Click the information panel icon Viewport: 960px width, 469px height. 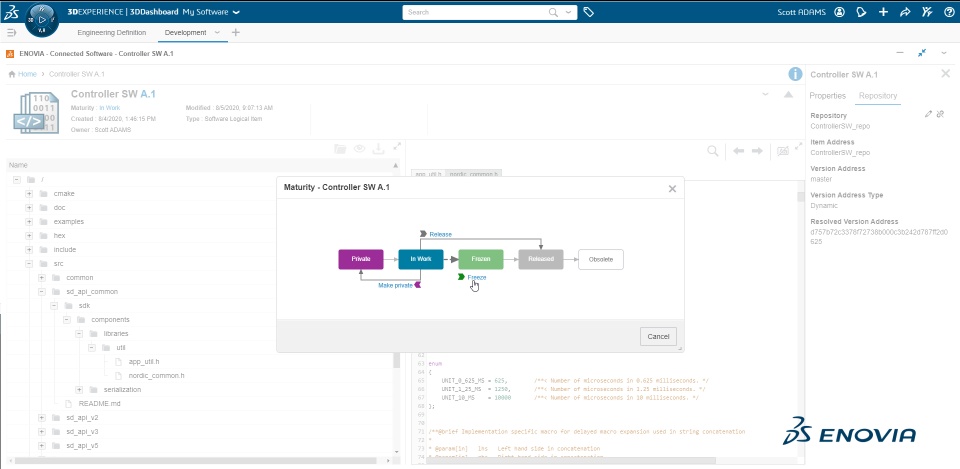[x=795, y=74]
